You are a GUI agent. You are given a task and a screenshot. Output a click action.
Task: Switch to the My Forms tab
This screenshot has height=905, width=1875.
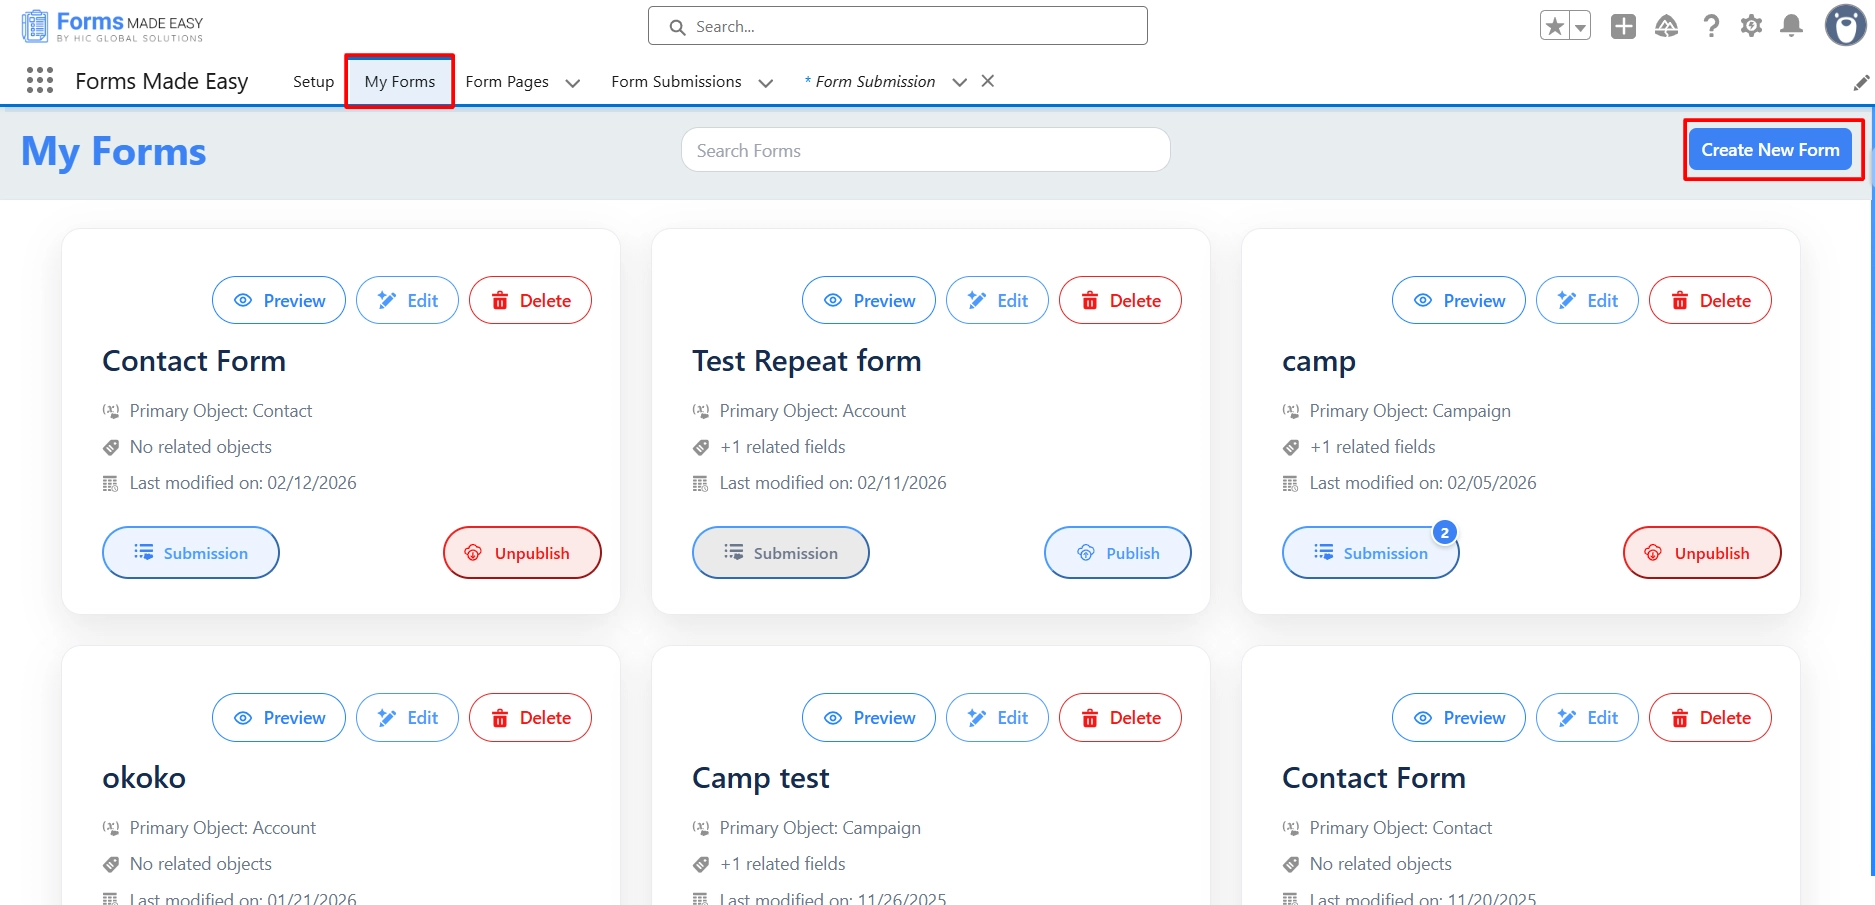pos(399,82)
